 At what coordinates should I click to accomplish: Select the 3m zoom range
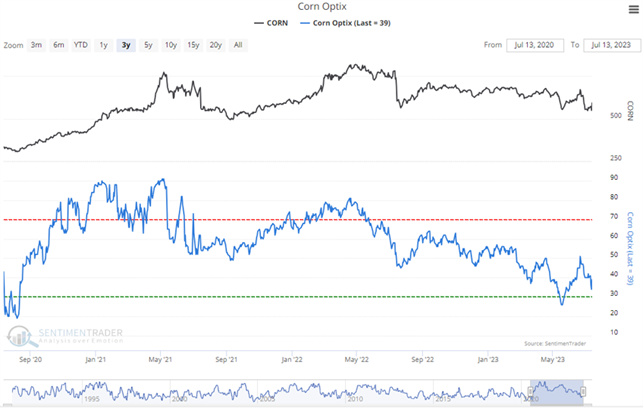(36, 45)
